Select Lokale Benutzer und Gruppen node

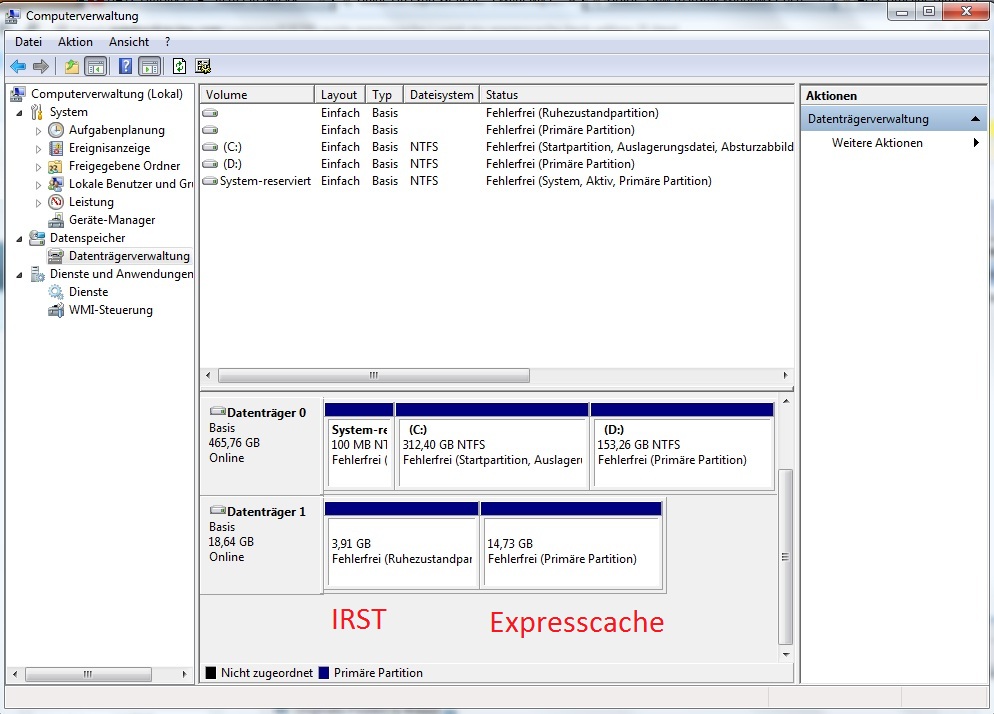[x=131, y=184]
